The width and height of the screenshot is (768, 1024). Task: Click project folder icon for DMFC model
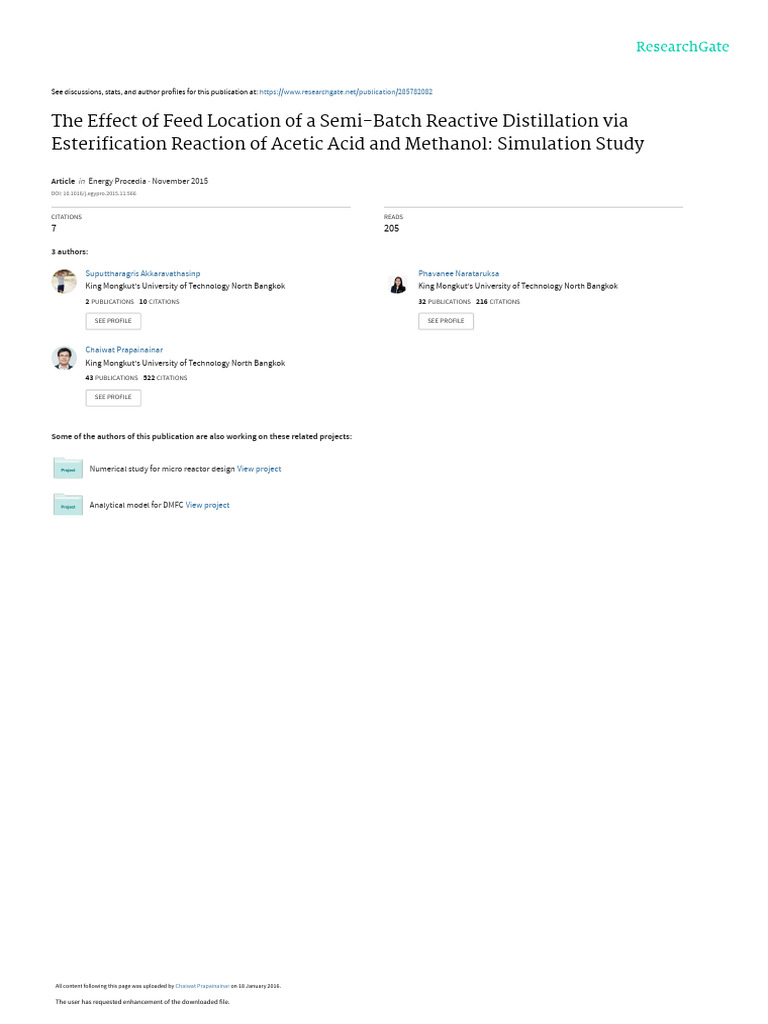click(68, 504)
